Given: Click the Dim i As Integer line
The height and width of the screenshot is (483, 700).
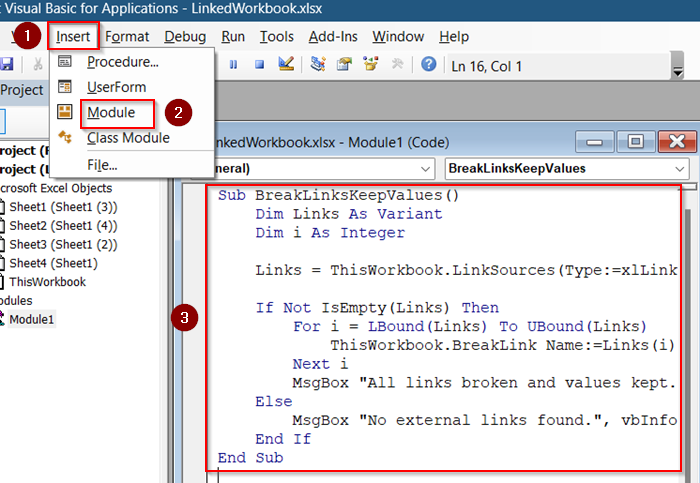Looking at the screenshot, I should point(330,233).
